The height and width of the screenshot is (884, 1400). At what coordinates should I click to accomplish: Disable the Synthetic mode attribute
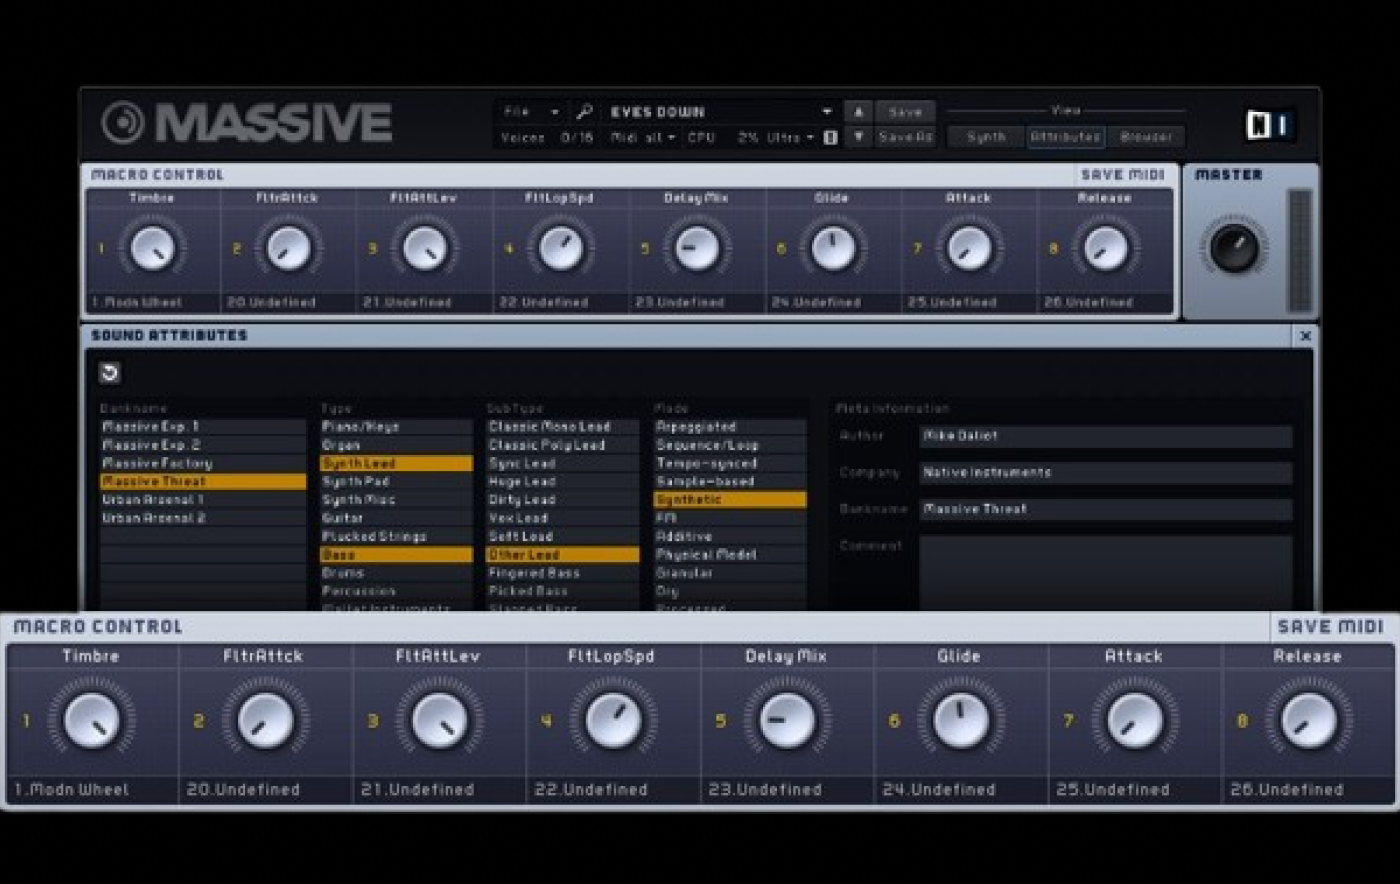[730, 500]
